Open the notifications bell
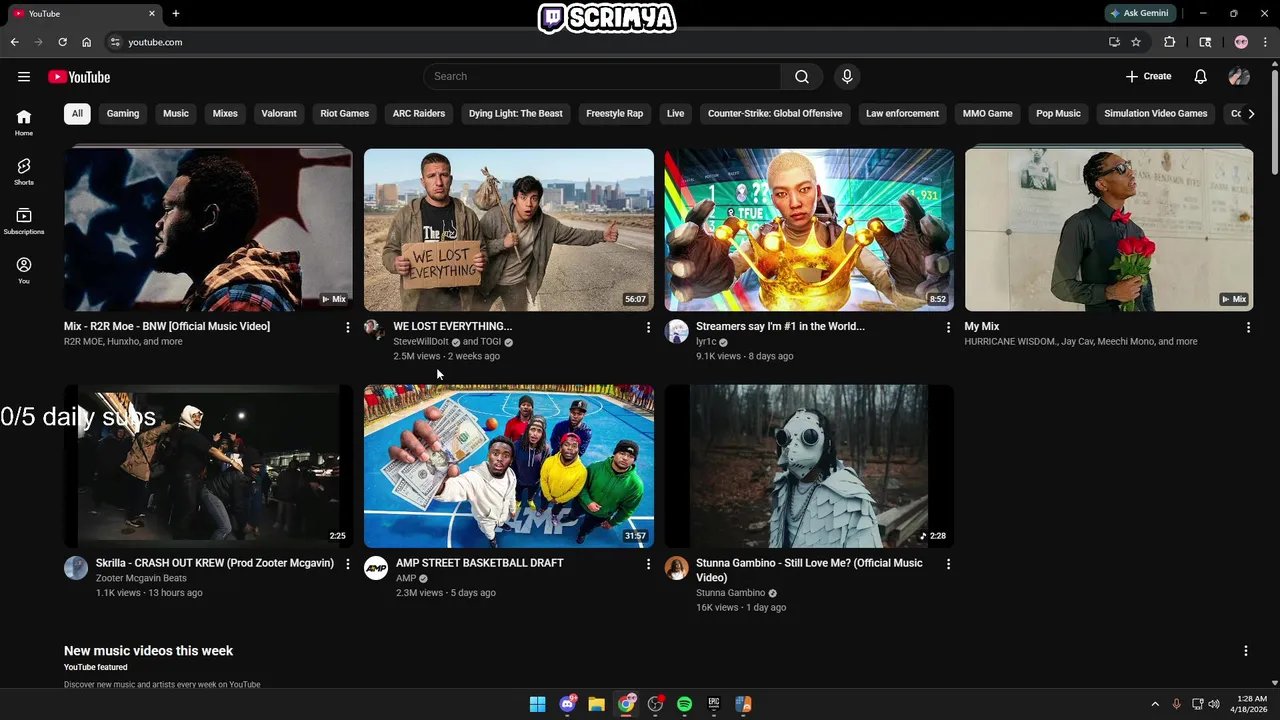The height and width of the screenshot is (720, 1280). tap(1201, 77)
